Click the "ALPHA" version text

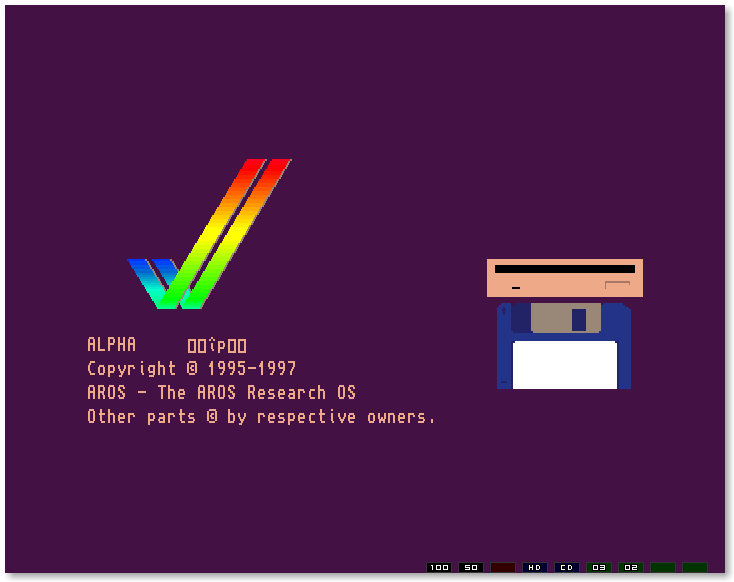pos(112,345)
